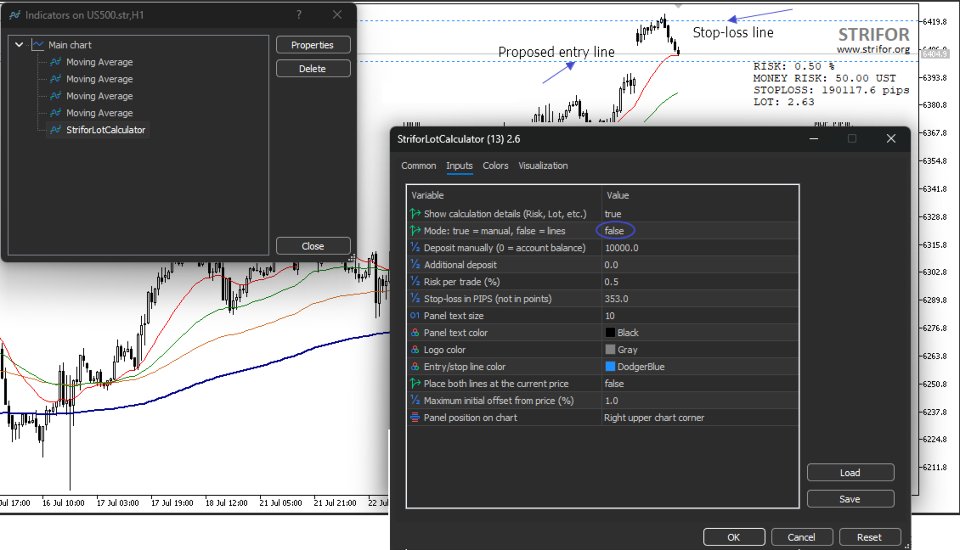Click the Deposit manually parameter icon
Image resolution: width=960 pixels, height=550 pixels.
pos(415,248)
